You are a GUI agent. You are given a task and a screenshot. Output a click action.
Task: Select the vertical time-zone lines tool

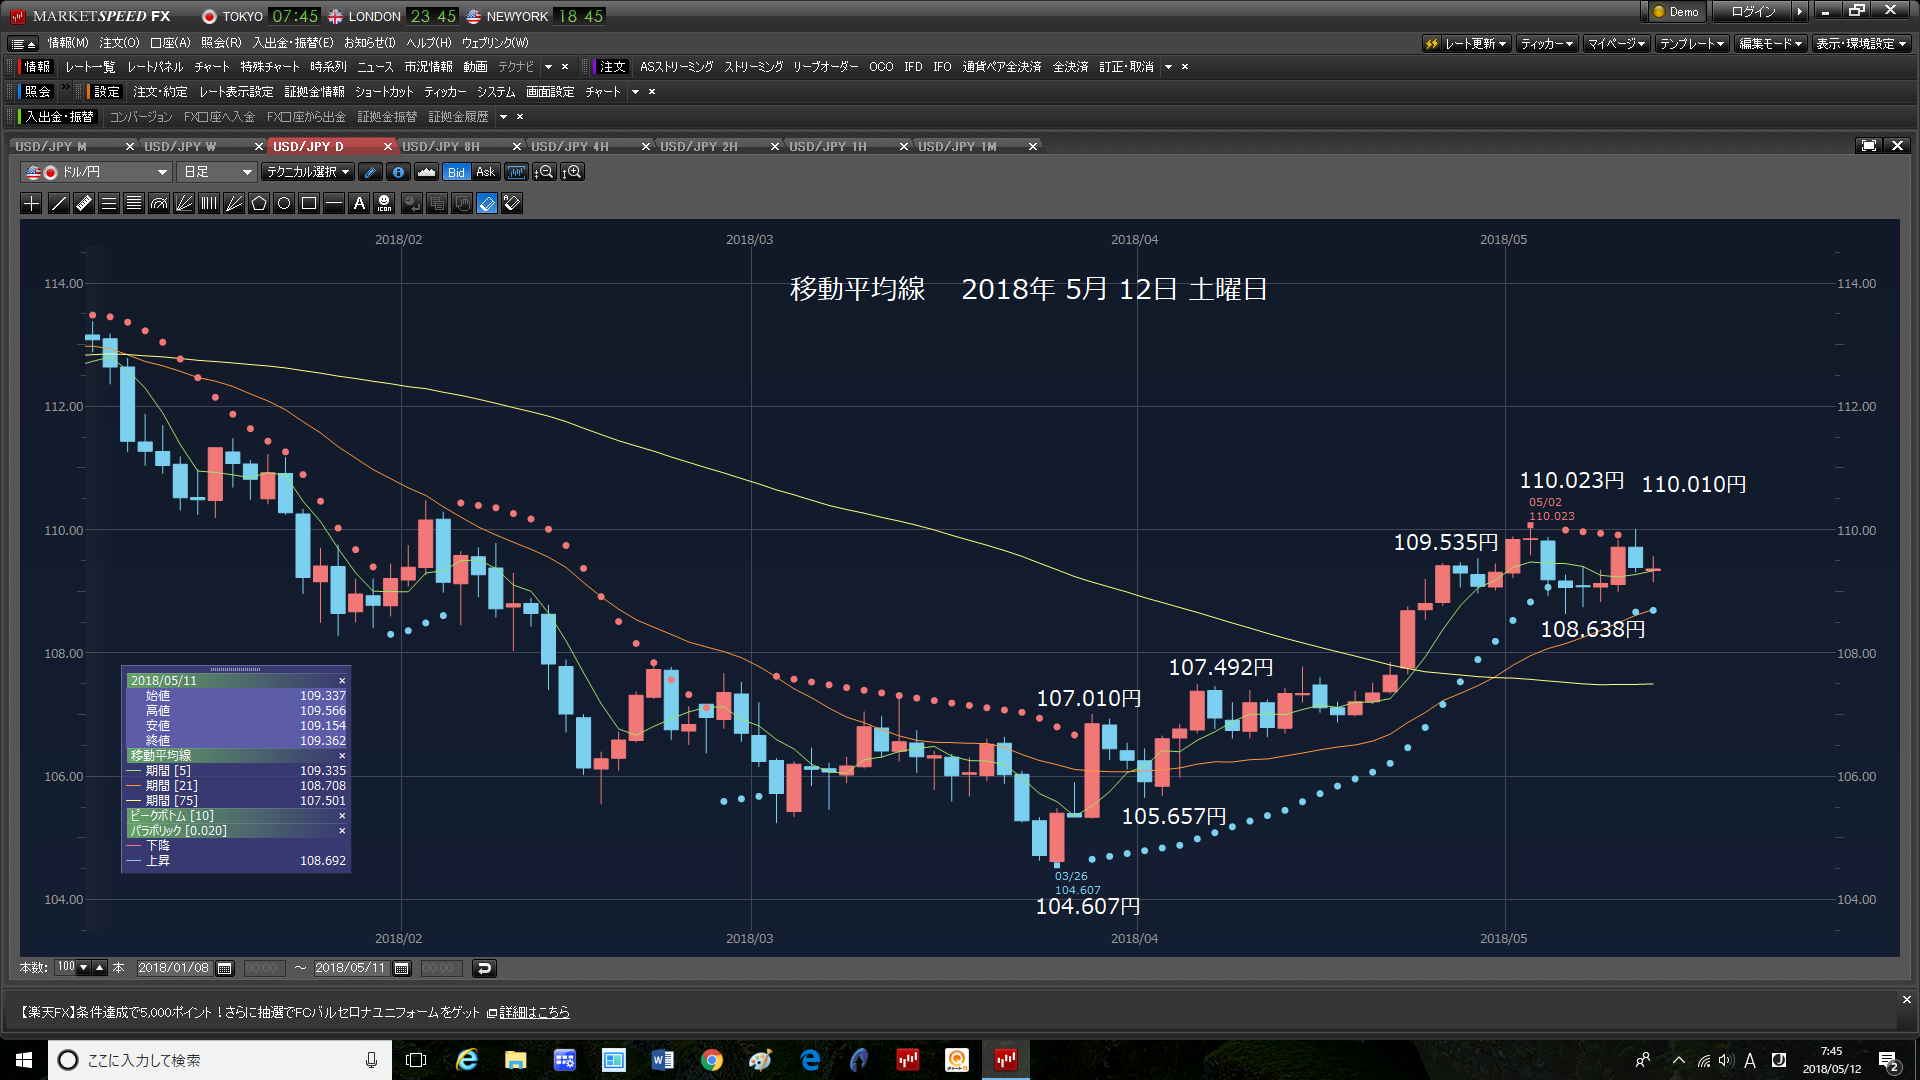(209, 204)
